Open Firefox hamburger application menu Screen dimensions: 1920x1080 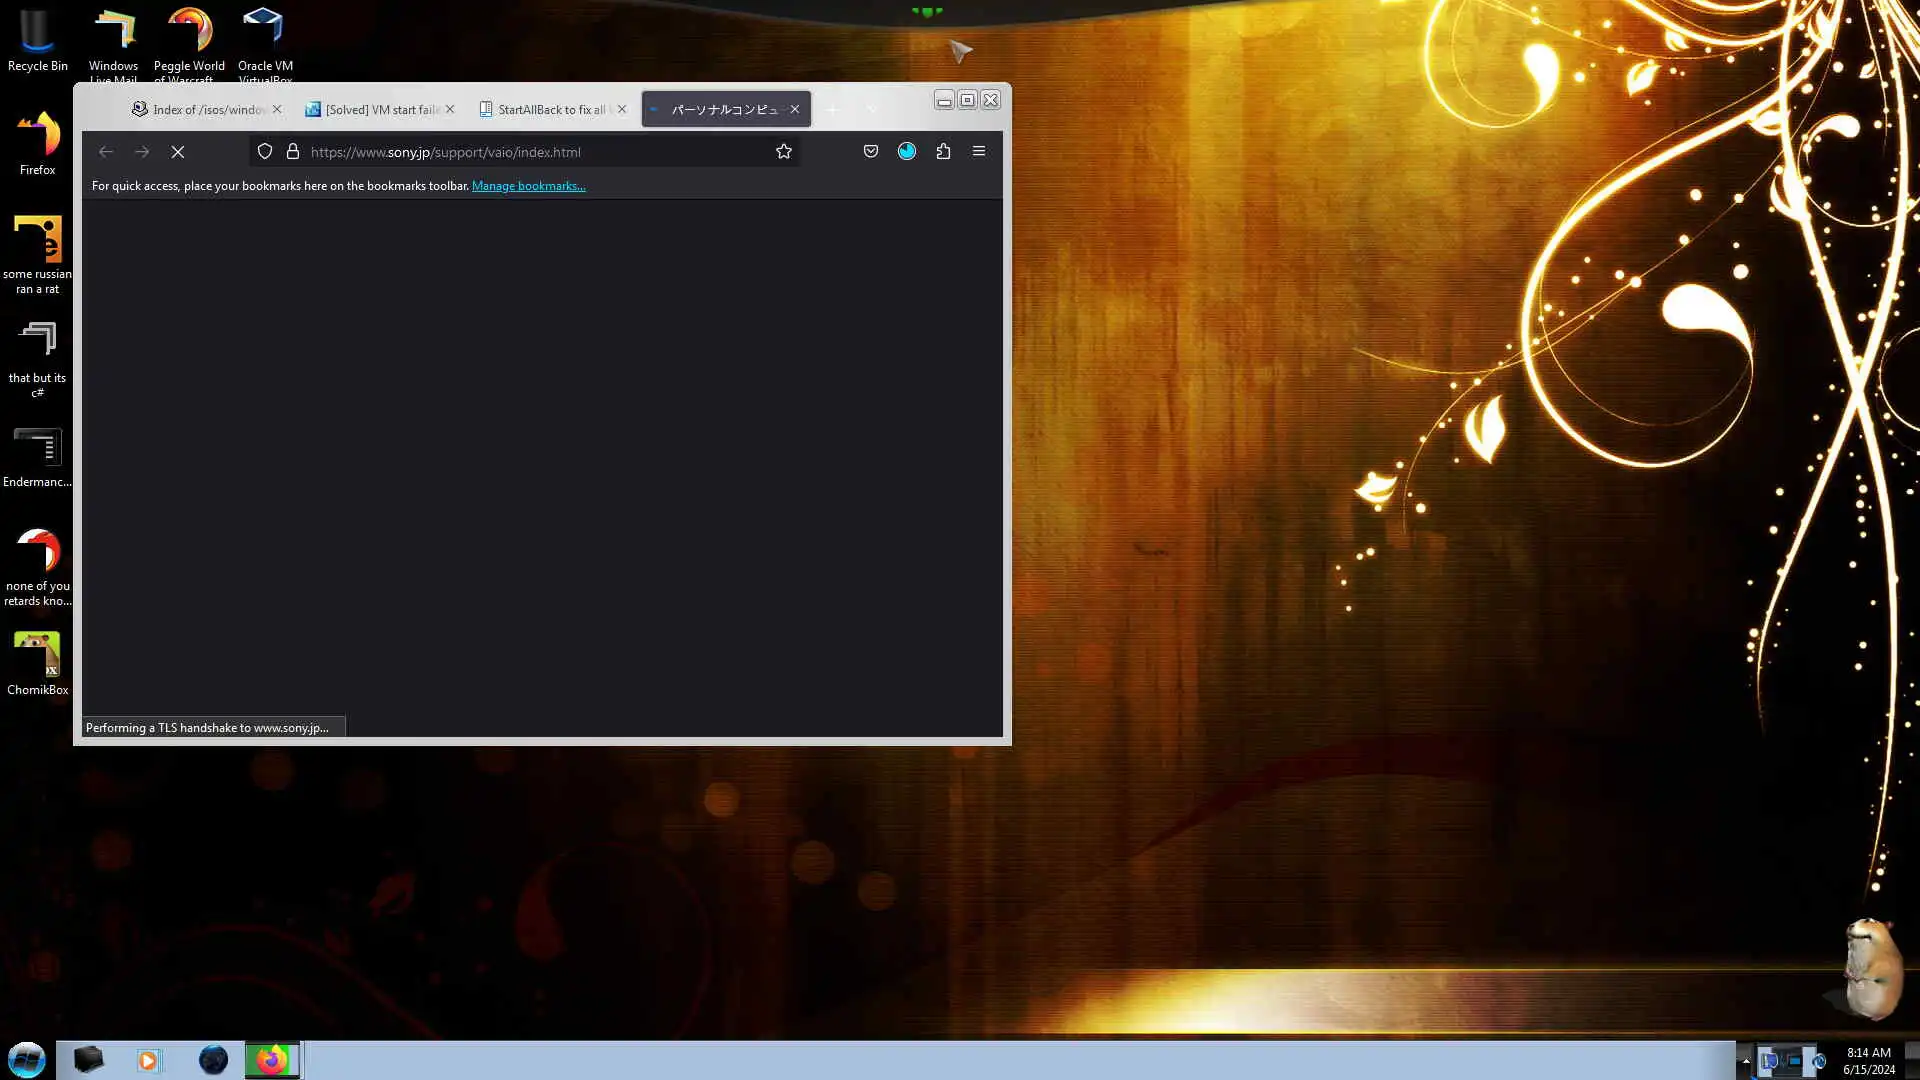[979, 152]
